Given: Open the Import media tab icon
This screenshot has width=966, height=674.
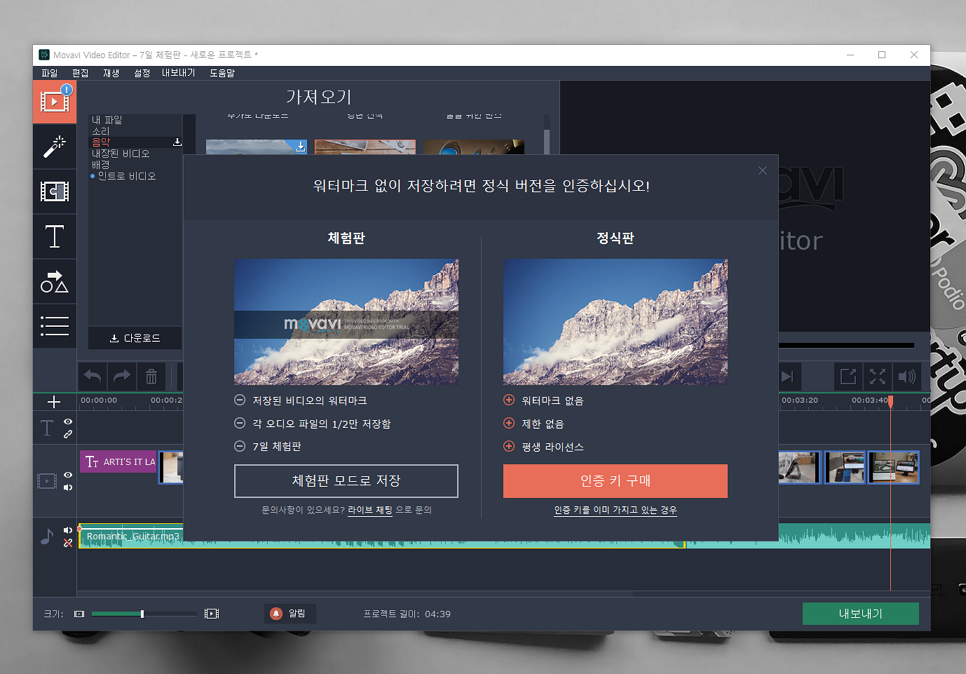Looking at the screenshot, I should pos(55,101).
